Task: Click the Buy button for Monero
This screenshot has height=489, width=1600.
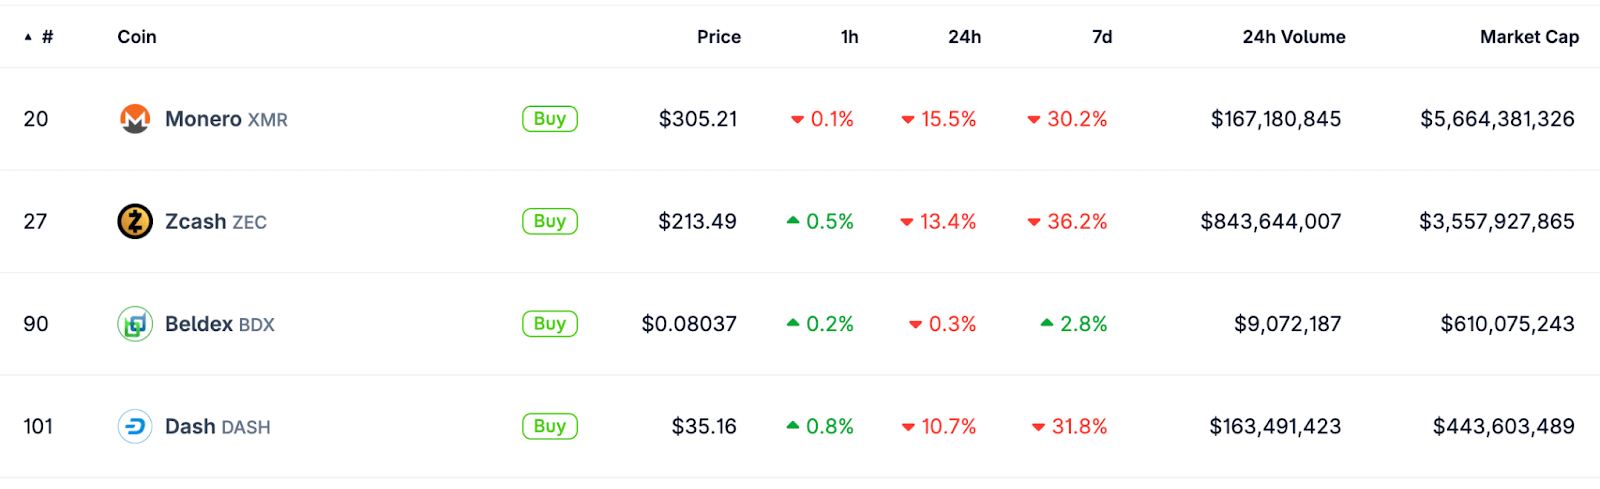Action: 550,119
